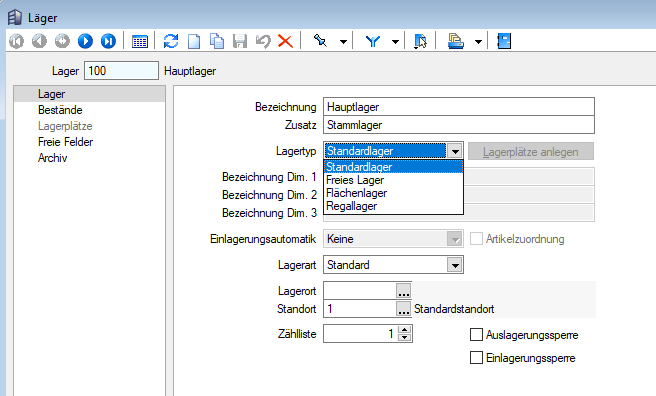
Task: Click the Läger window title icon
Action: [15, 18]
